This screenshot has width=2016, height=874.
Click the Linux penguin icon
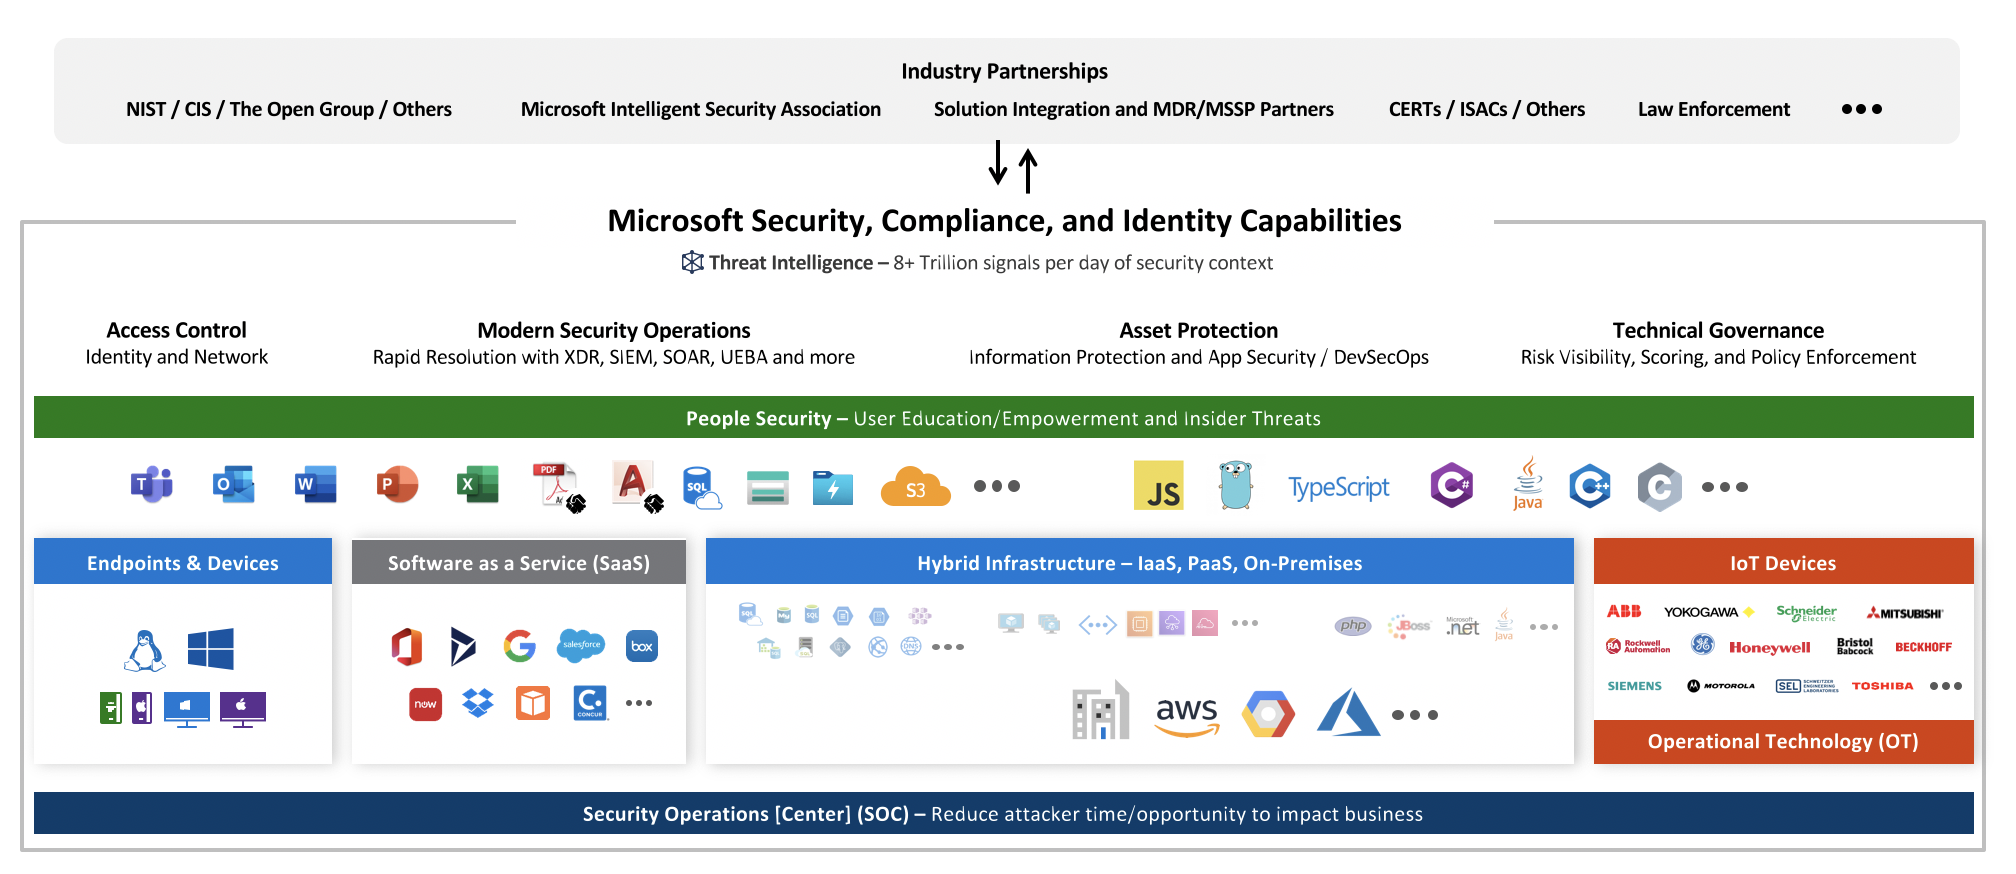tap(145, 650)
